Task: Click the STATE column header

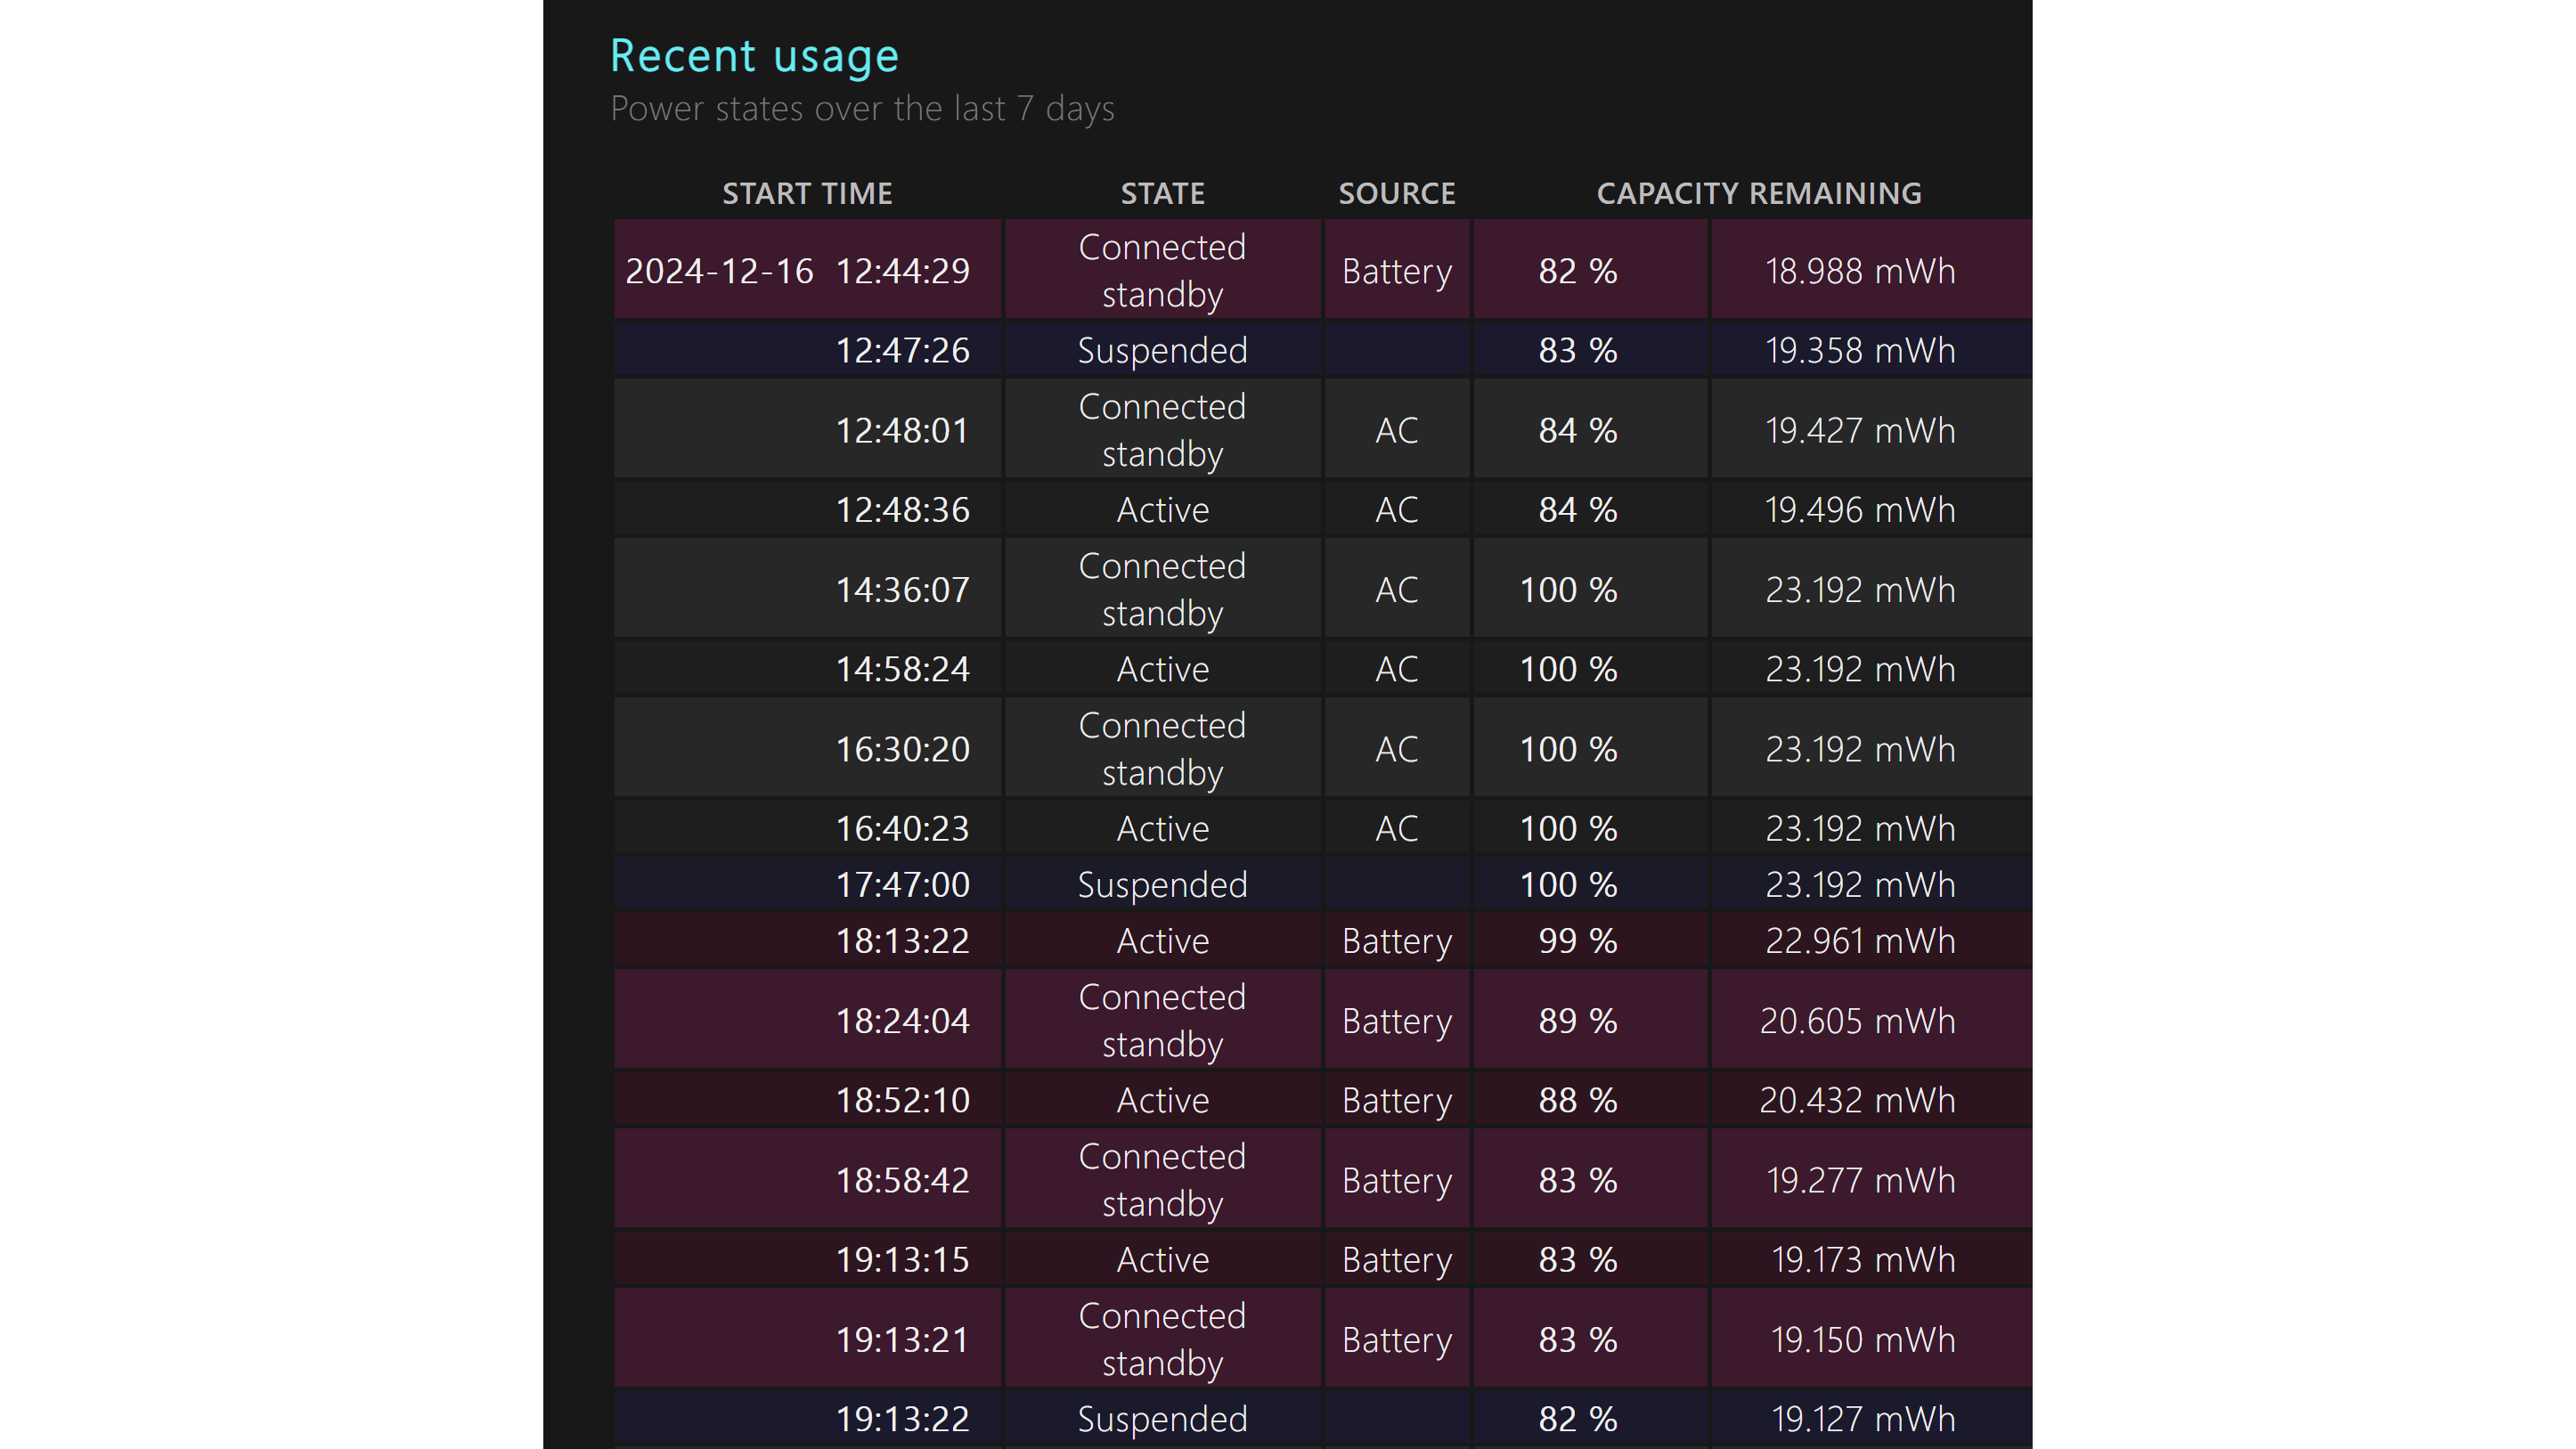Action: [x=1162, y=193]
